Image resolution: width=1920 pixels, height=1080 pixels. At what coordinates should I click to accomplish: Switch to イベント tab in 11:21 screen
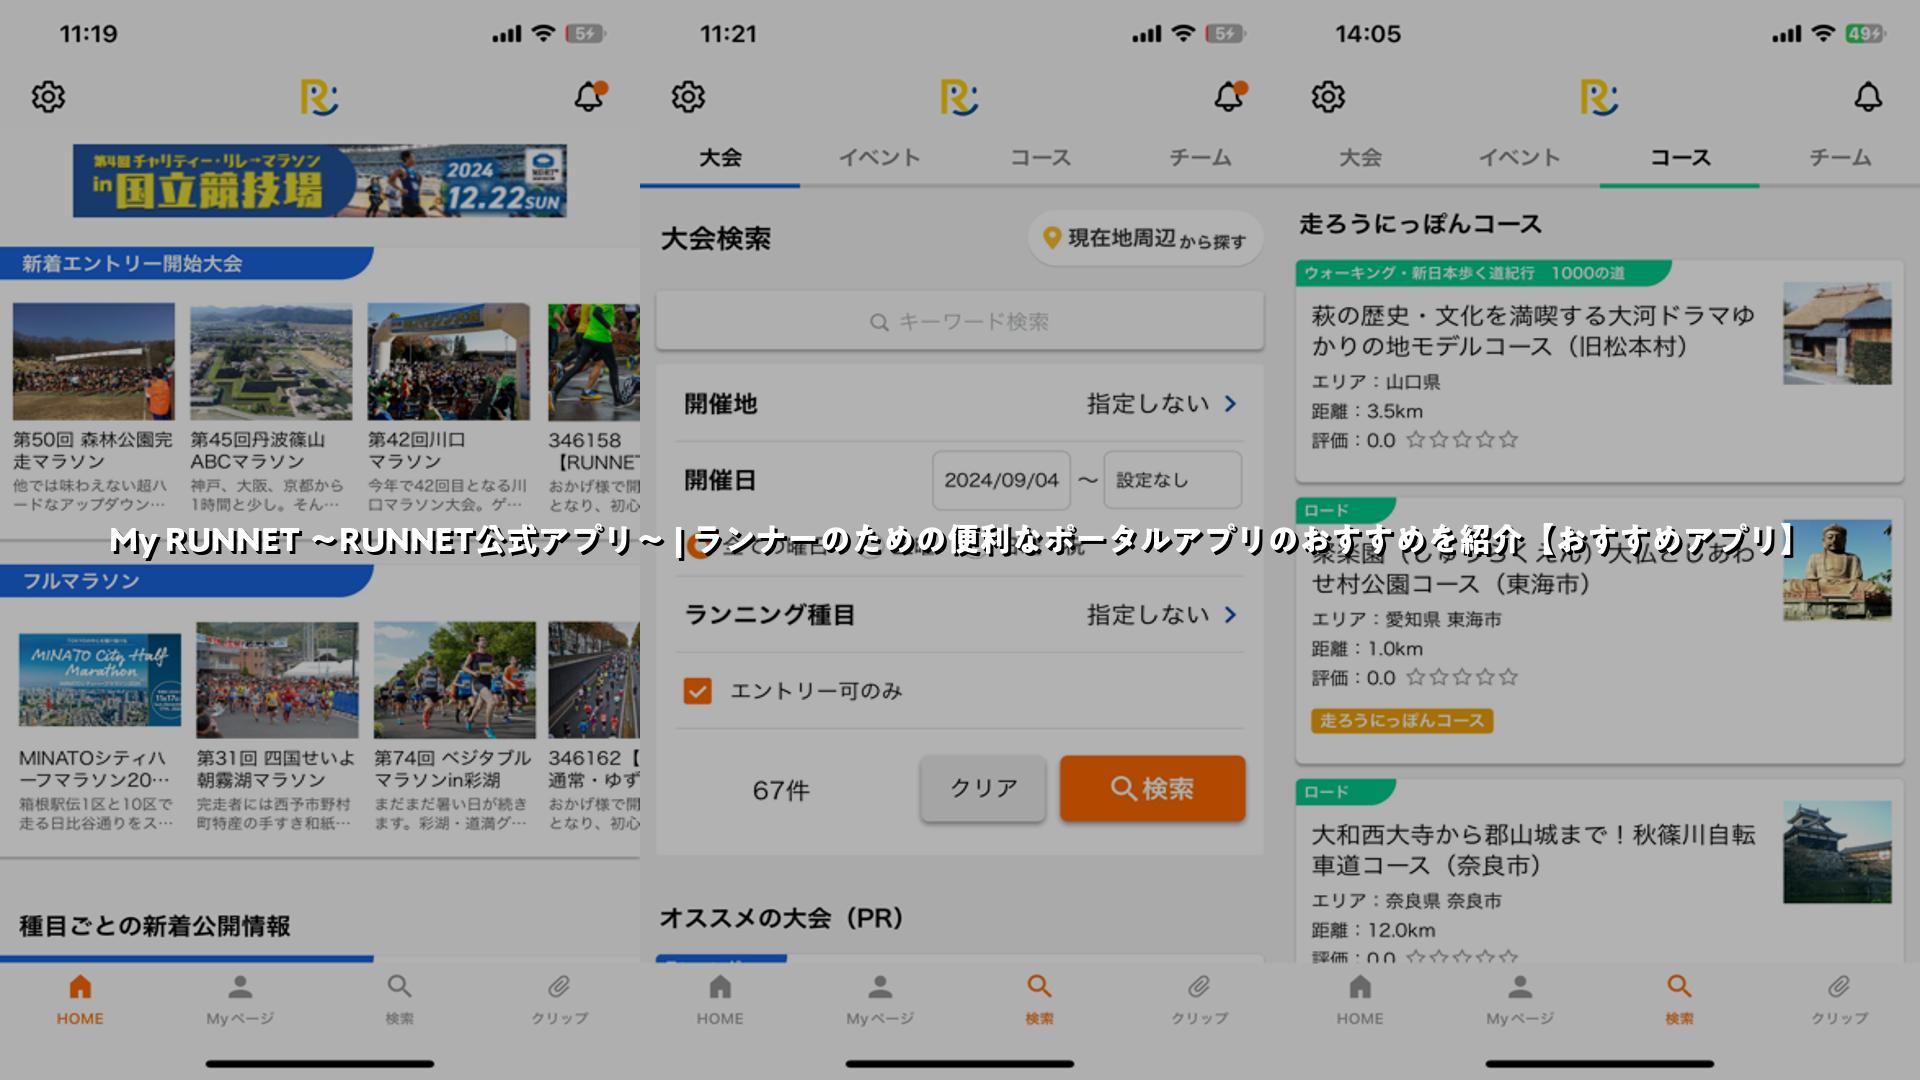pos(880,158)
